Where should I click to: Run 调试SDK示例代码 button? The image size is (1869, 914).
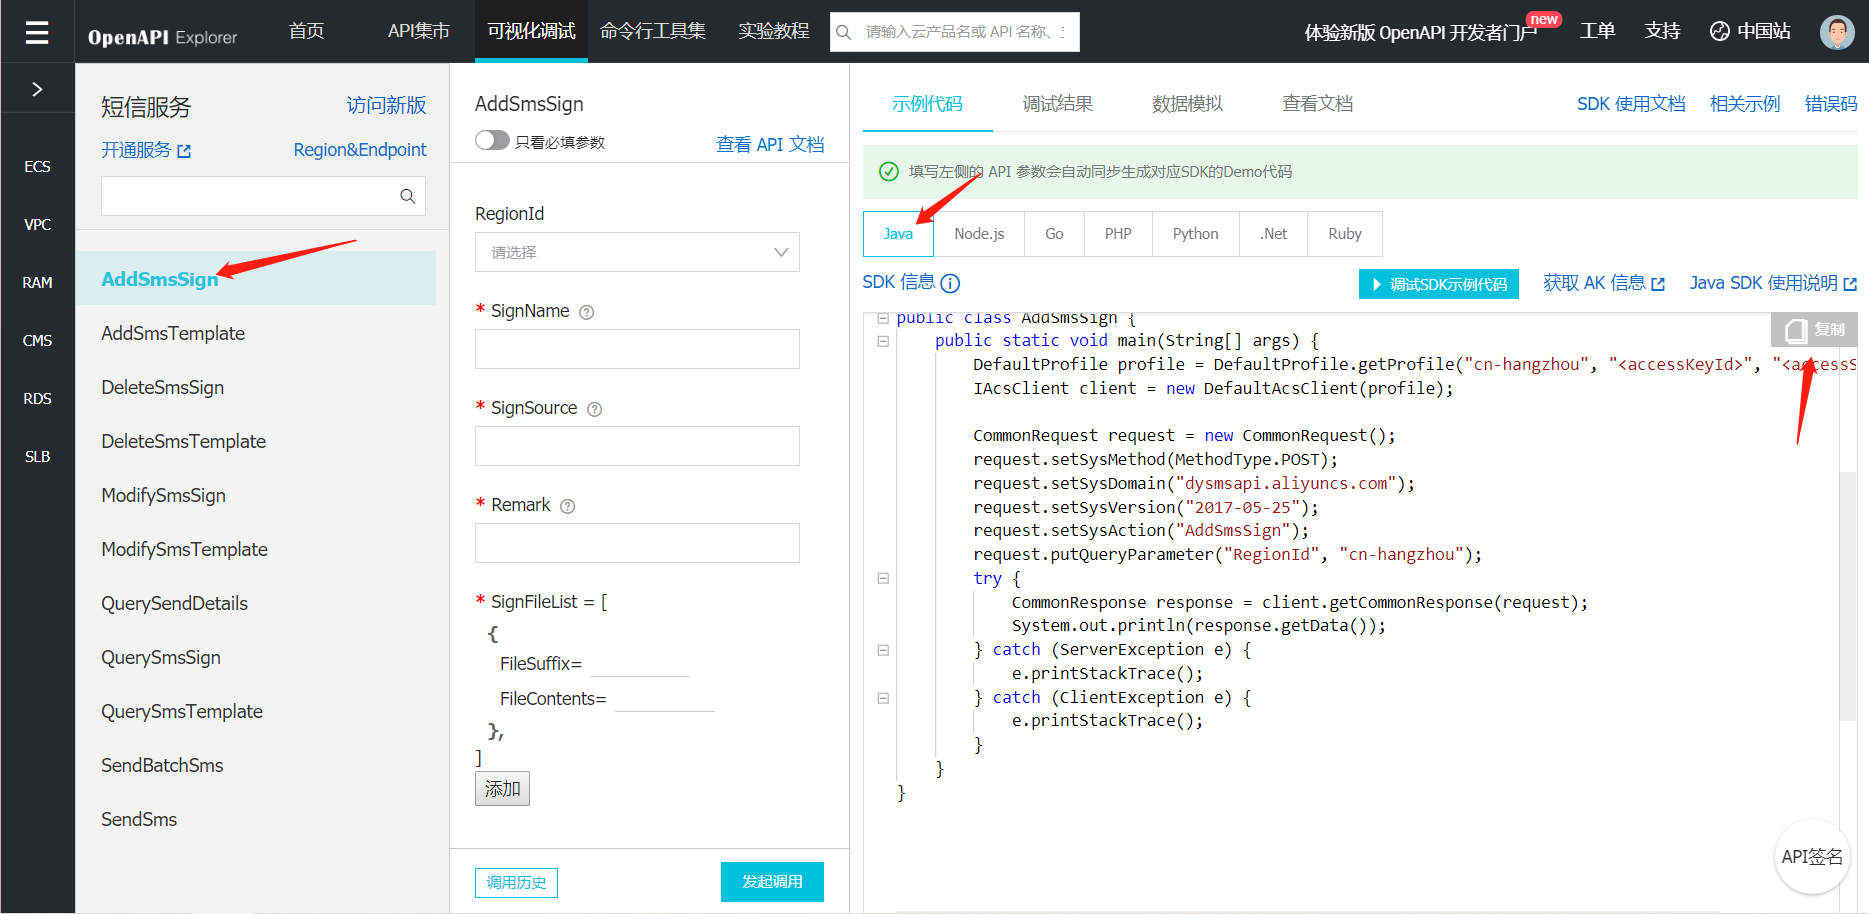coord(1438,284)
